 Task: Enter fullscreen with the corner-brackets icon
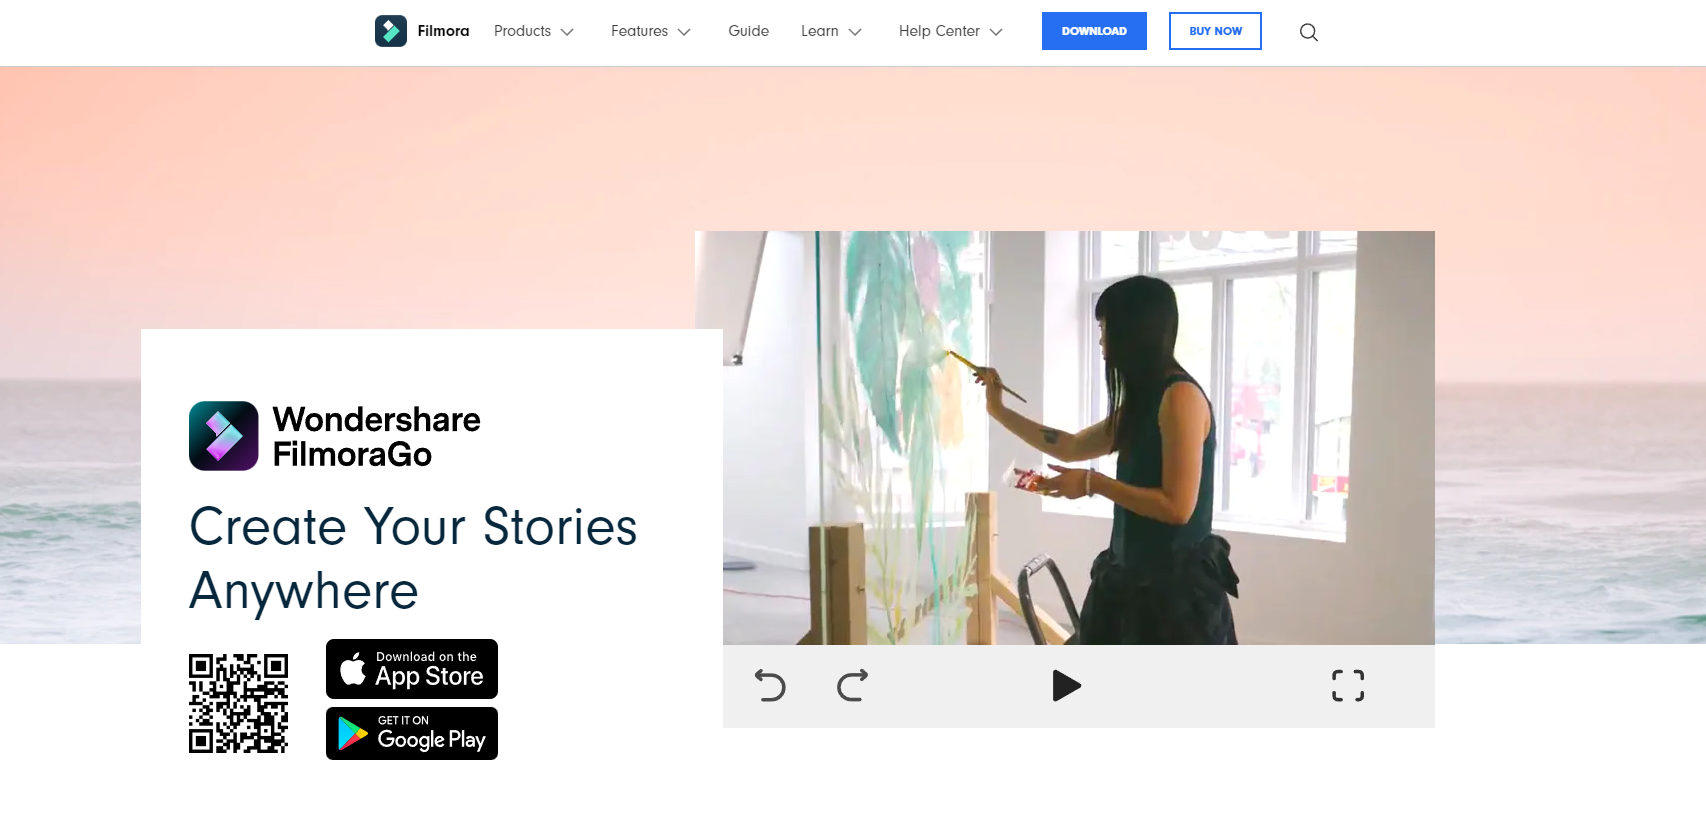click(x=1348, y=686)
